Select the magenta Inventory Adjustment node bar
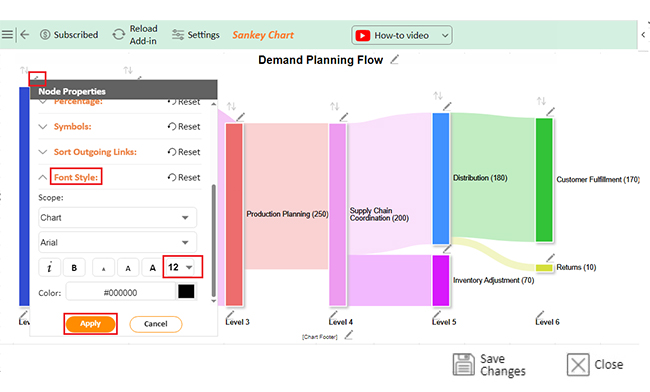650x392 pixels. 441,281
